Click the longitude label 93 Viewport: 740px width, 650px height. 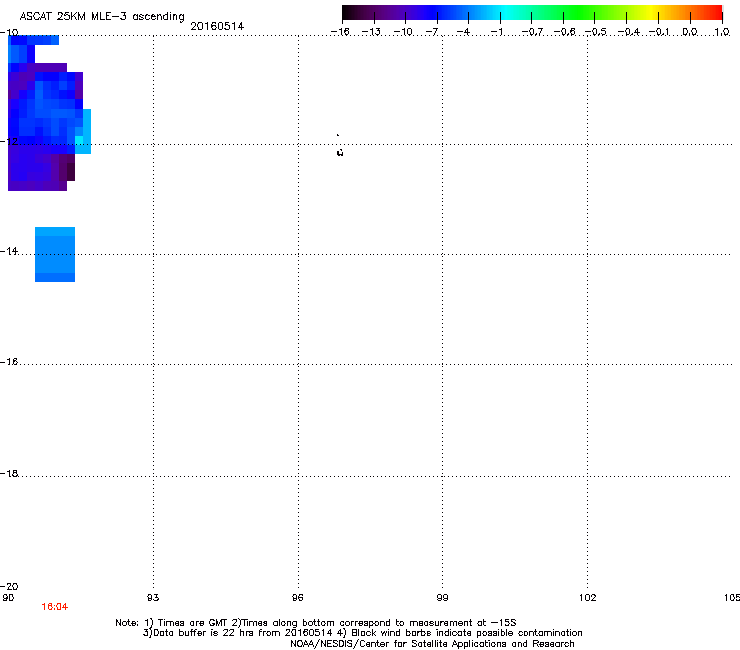[153, 598]
